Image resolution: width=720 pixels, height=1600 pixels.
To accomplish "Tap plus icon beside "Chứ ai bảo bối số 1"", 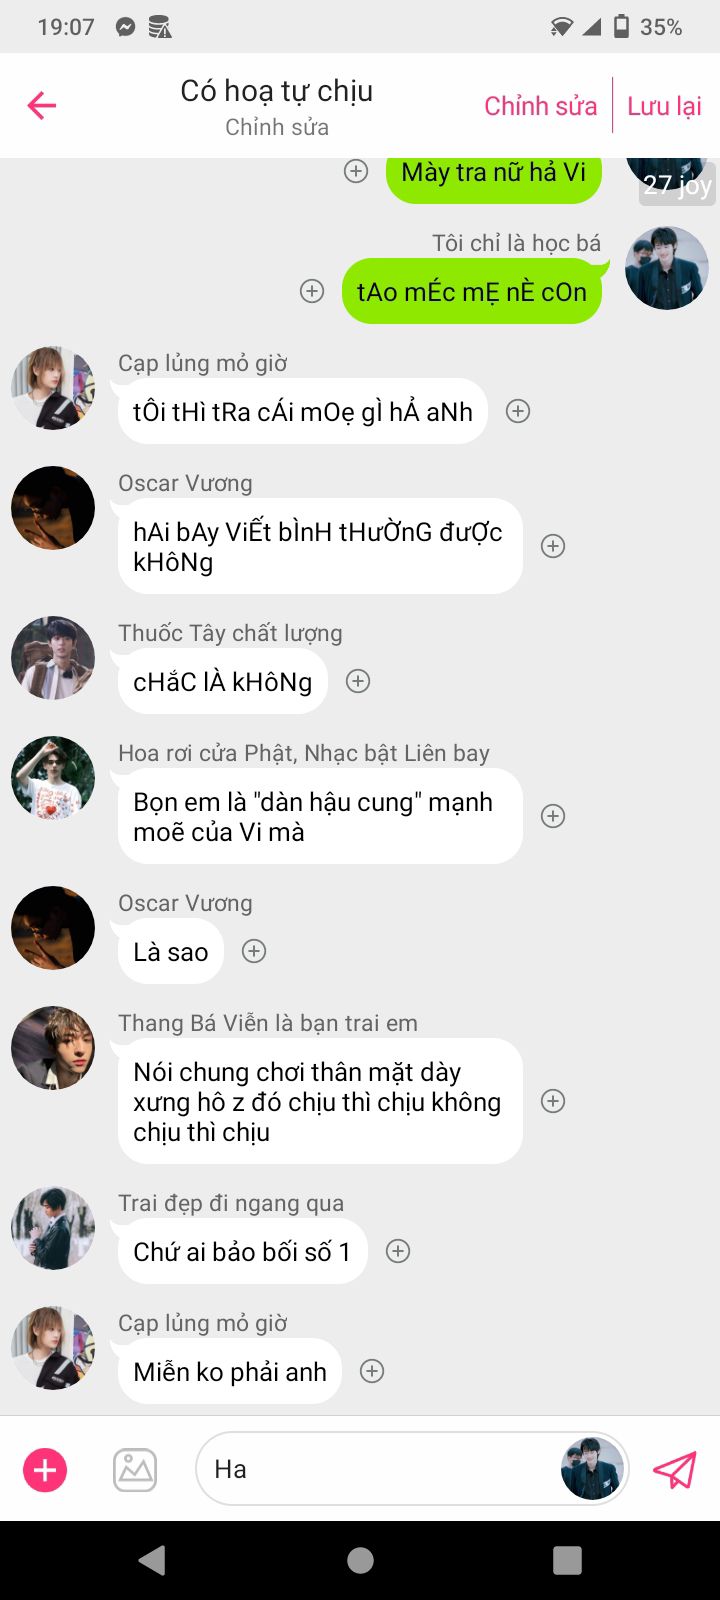I will click(398, 1251).
